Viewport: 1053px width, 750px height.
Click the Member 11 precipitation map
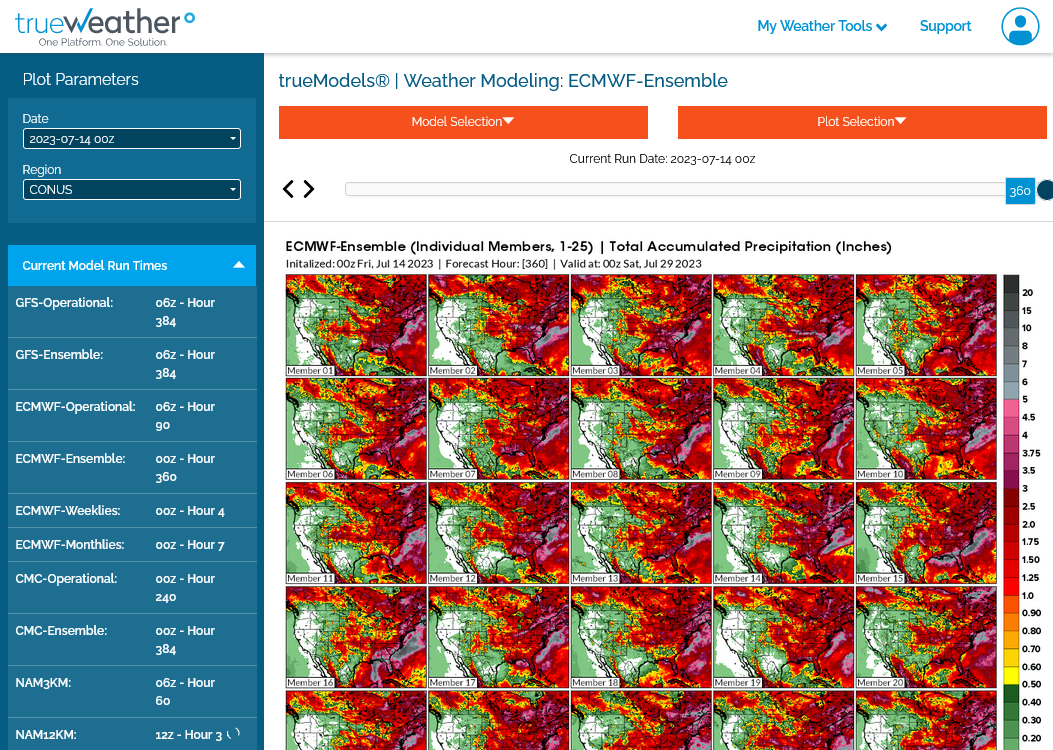click(x=356, y=533)
